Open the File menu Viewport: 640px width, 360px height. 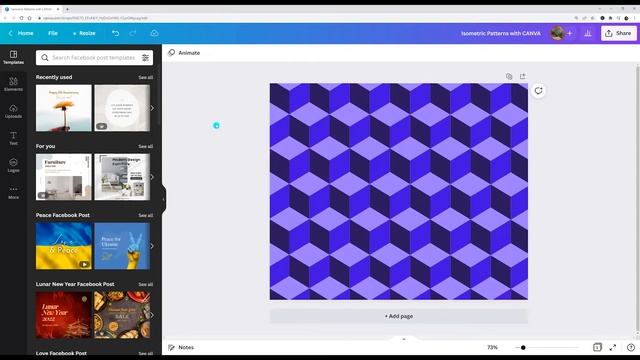click(53, 33)
